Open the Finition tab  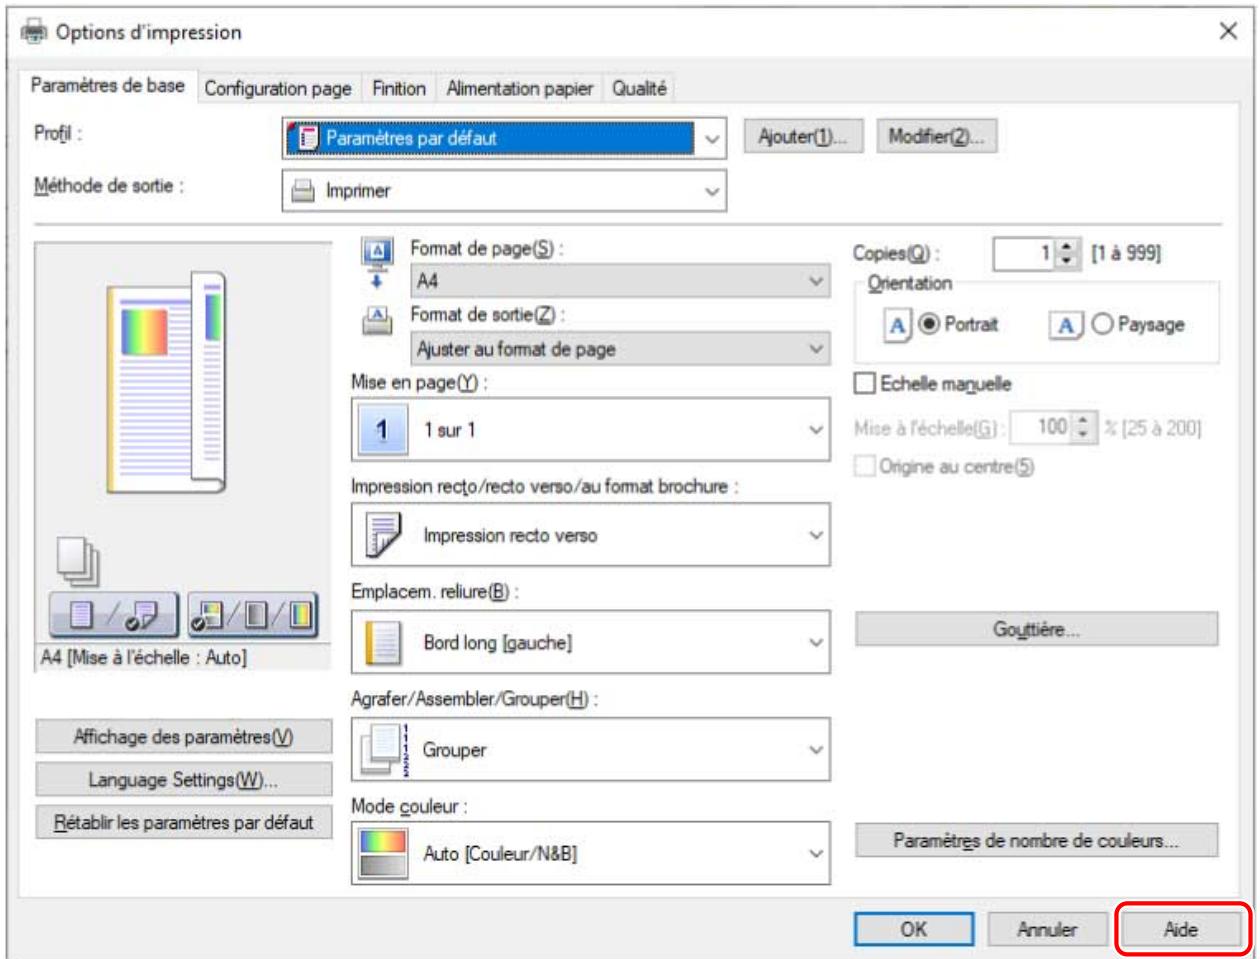click(x=399, y=88)
